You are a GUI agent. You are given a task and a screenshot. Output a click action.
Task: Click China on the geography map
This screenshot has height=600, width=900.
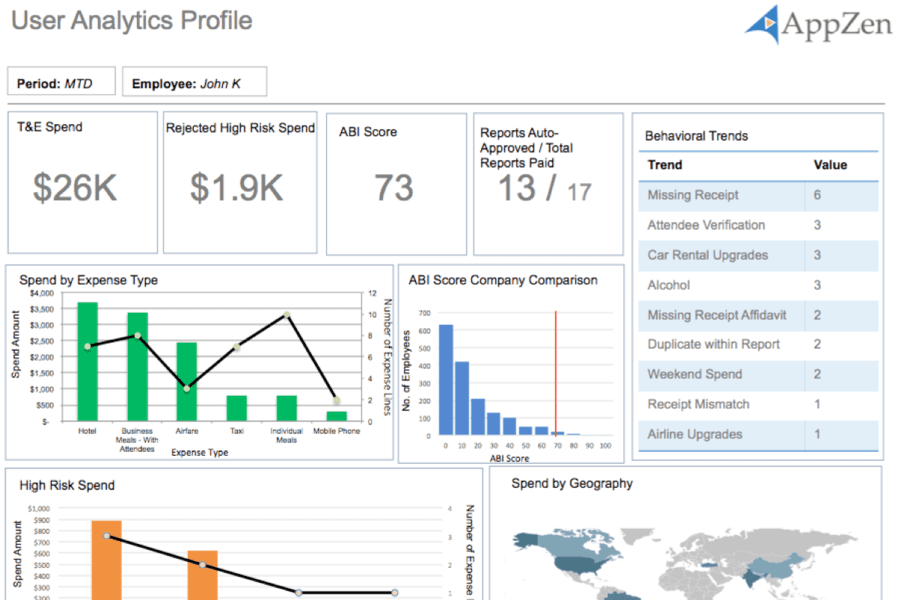click(773, 566)
